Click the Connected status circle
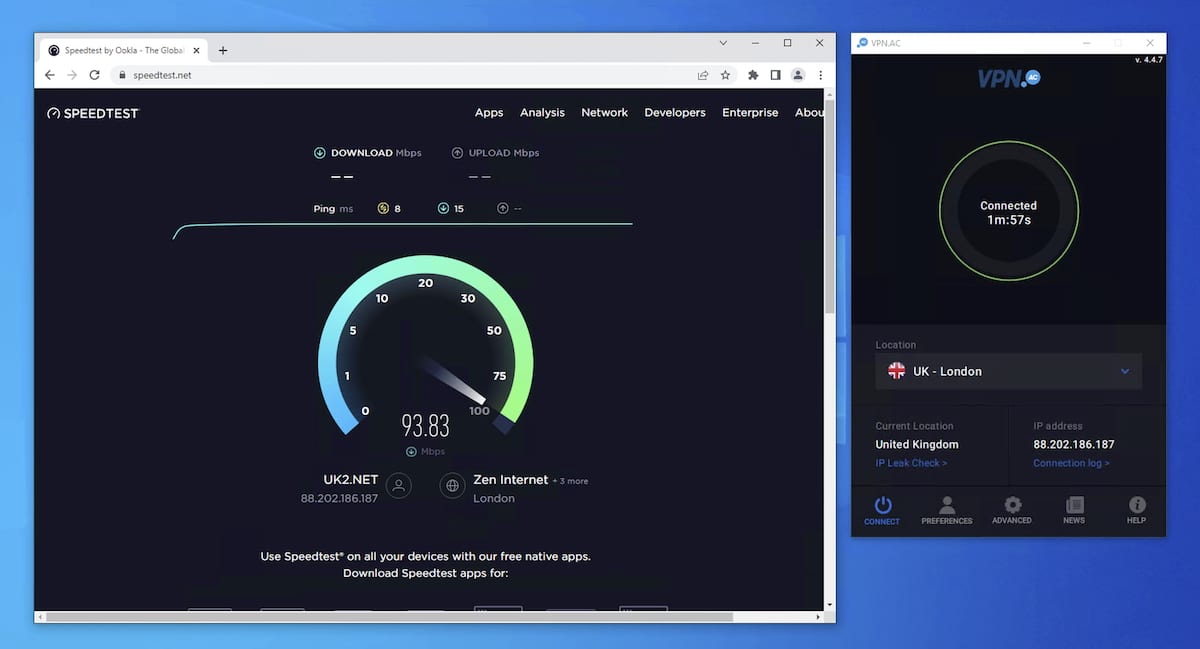 click(1008, 212)
